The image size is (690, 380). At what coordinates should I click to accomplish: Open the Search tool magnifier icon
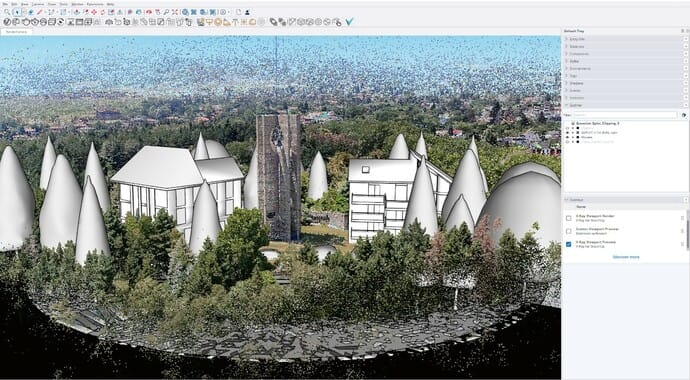(7, 12)
